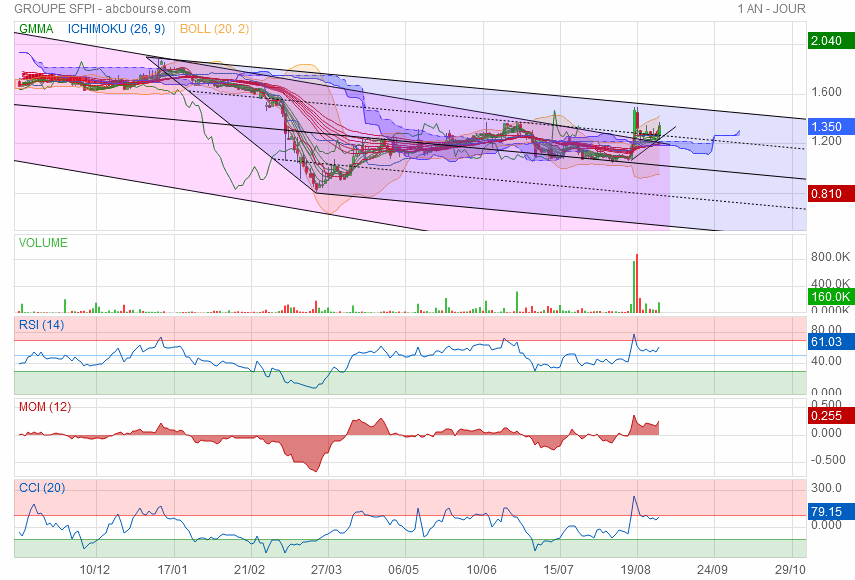Click the CCI (20) panel label
The width and height of the screenshot is (855, 580).
(x=42, y=487)
